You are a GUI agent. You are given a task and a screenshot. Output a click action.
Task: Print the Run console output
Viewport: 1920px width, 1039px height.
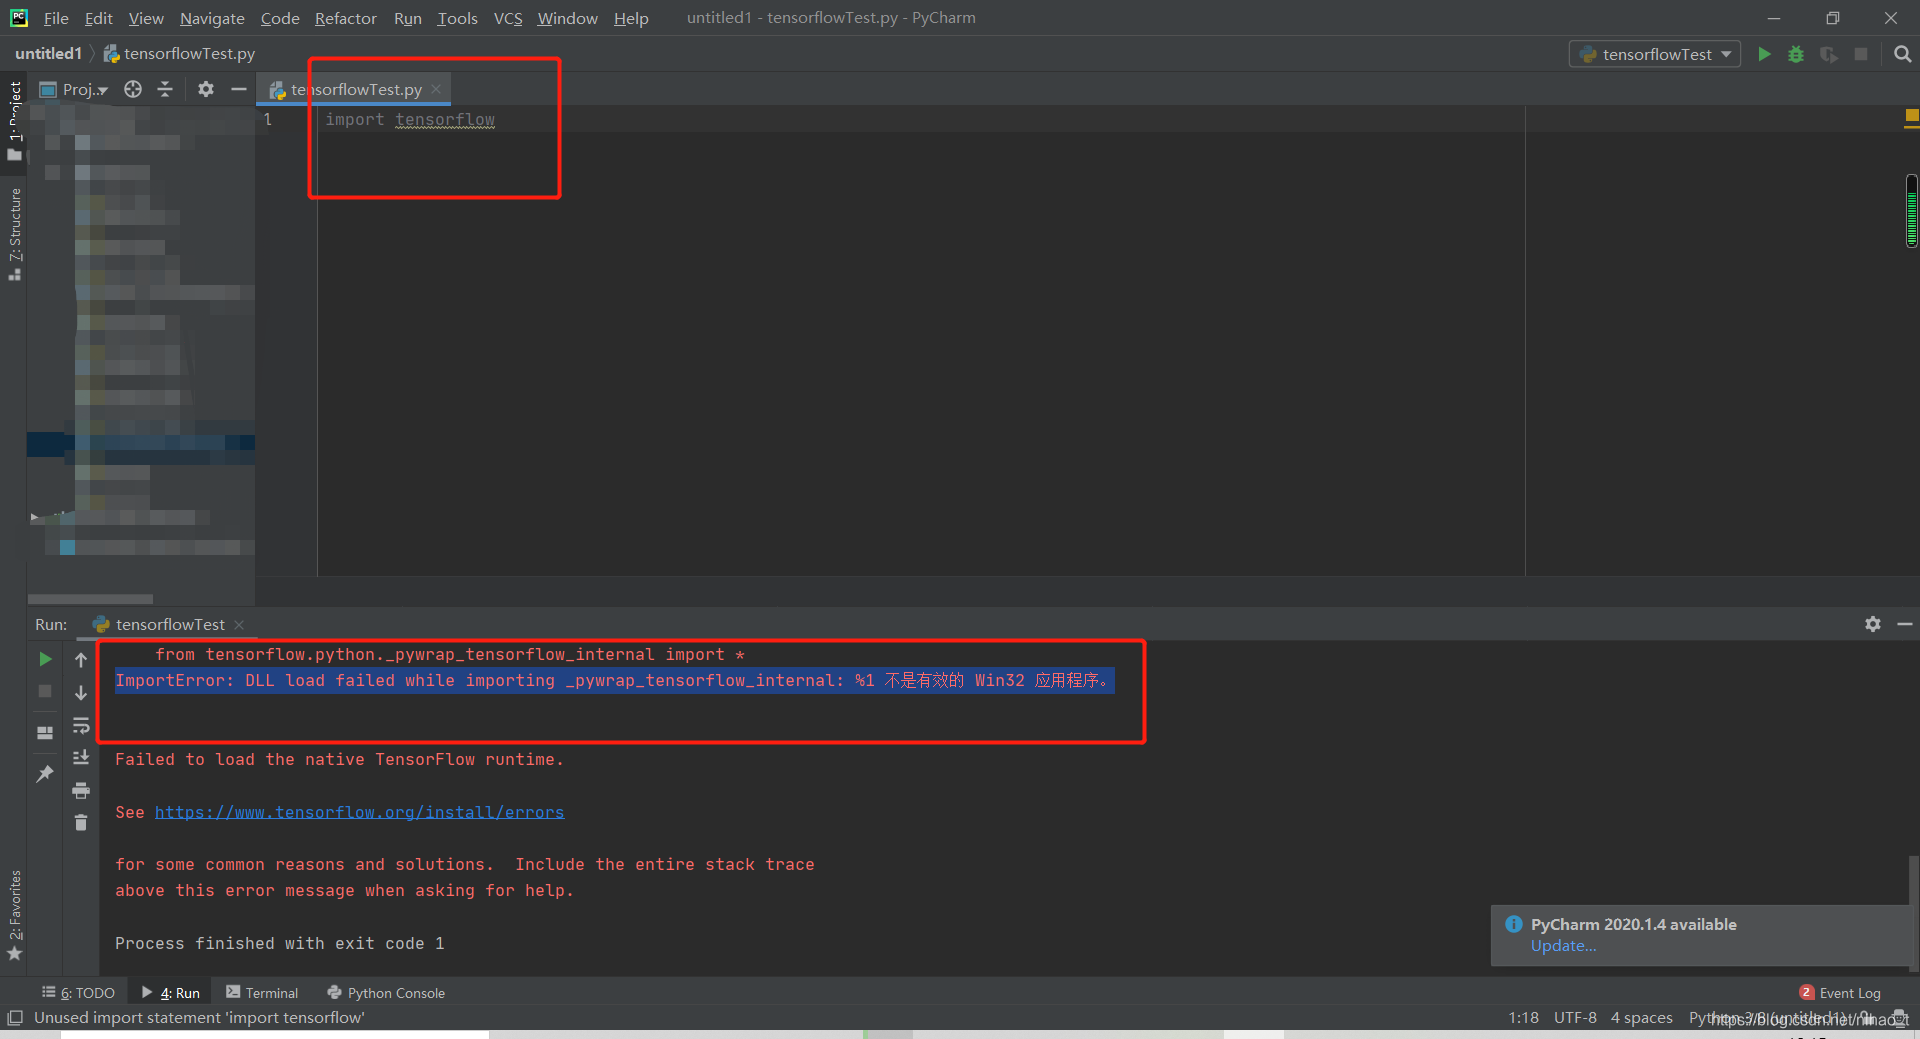pyautogui.click(x=81, y=791)
